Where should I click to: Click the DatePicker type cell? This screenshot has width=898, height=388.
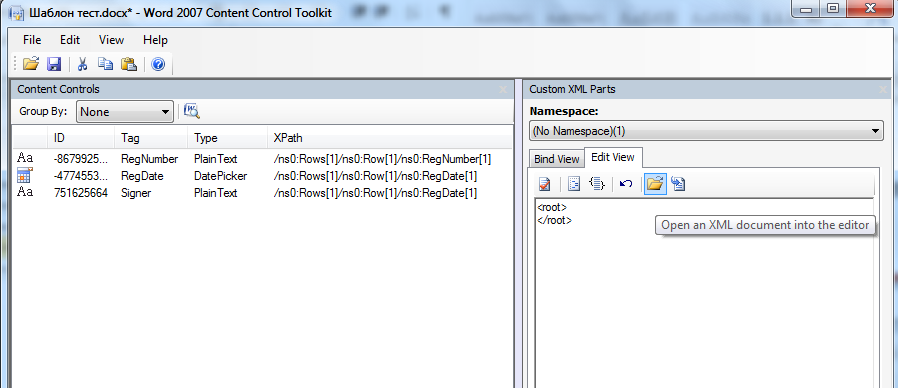[x=220, y=176]
